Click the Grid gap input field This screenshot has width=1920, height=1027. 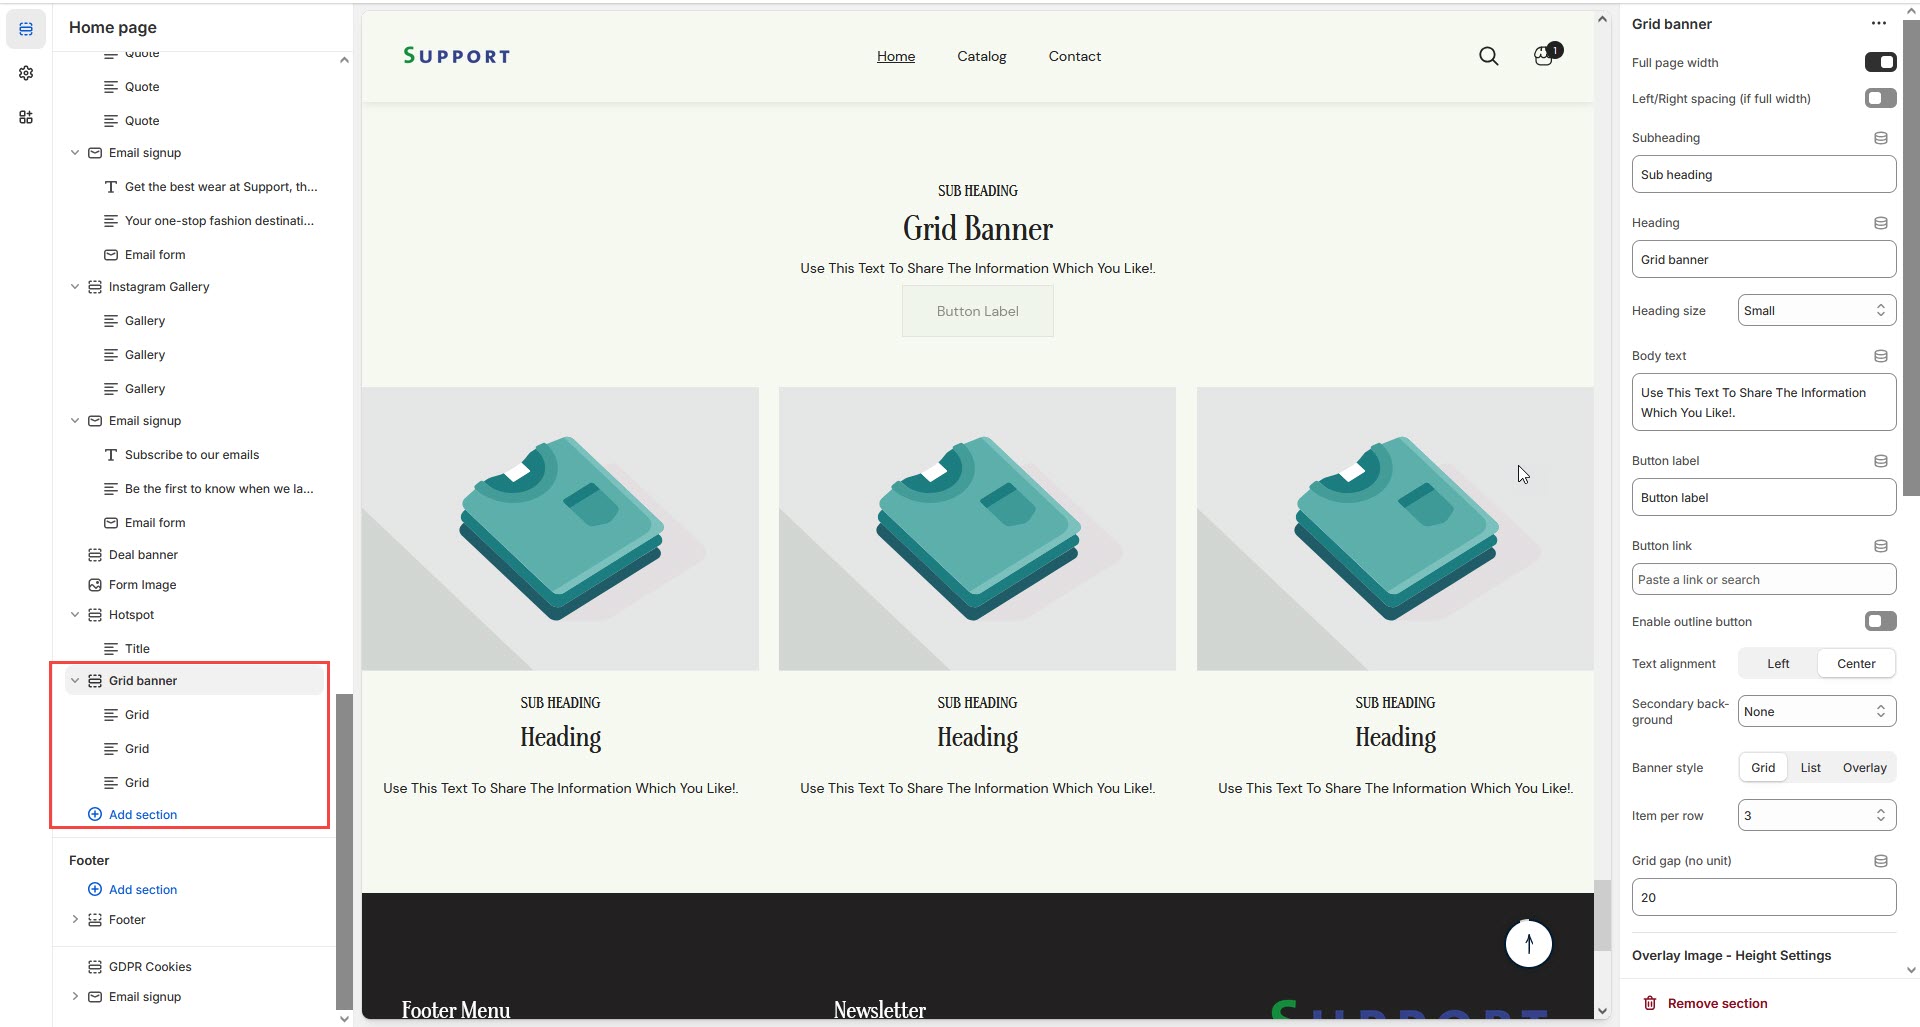tap(1763, 898)
